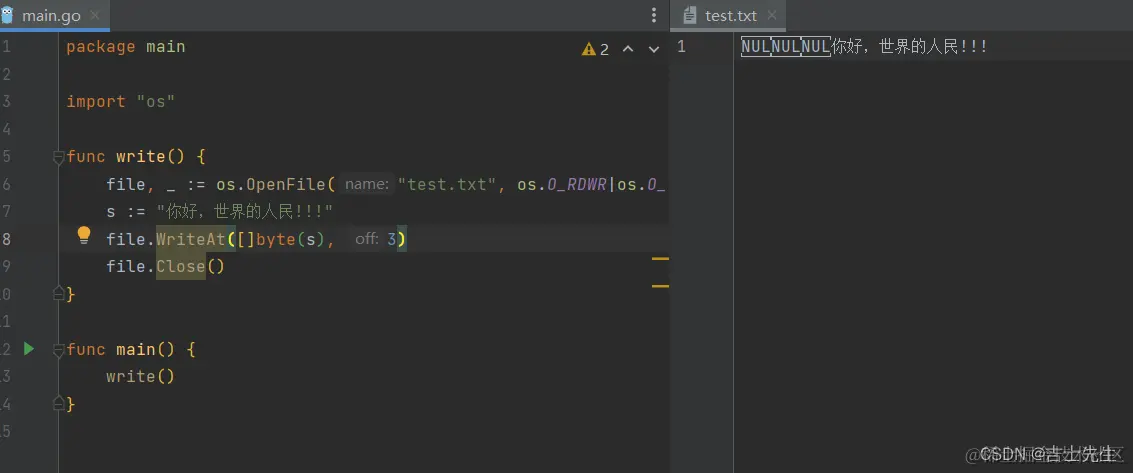
Task: Click line number 1 in test.txt gutter
Action: (681, 47)
